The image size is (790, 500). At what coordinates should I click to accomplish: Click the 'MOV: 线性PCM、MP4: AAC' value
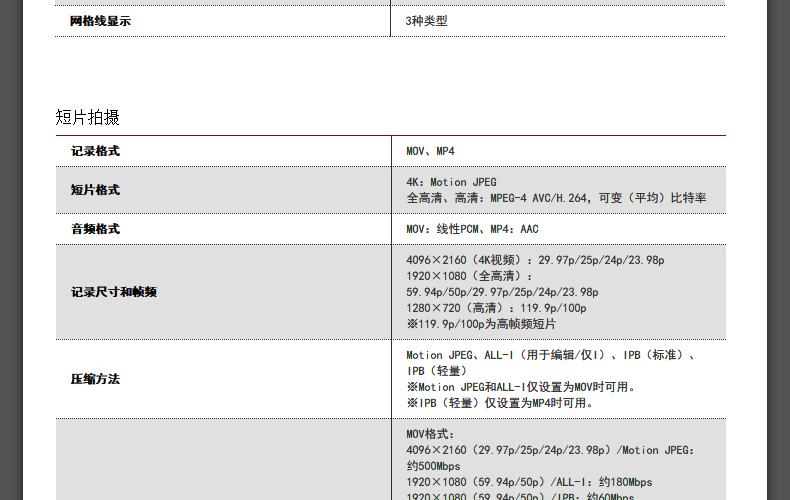point(472,229)
